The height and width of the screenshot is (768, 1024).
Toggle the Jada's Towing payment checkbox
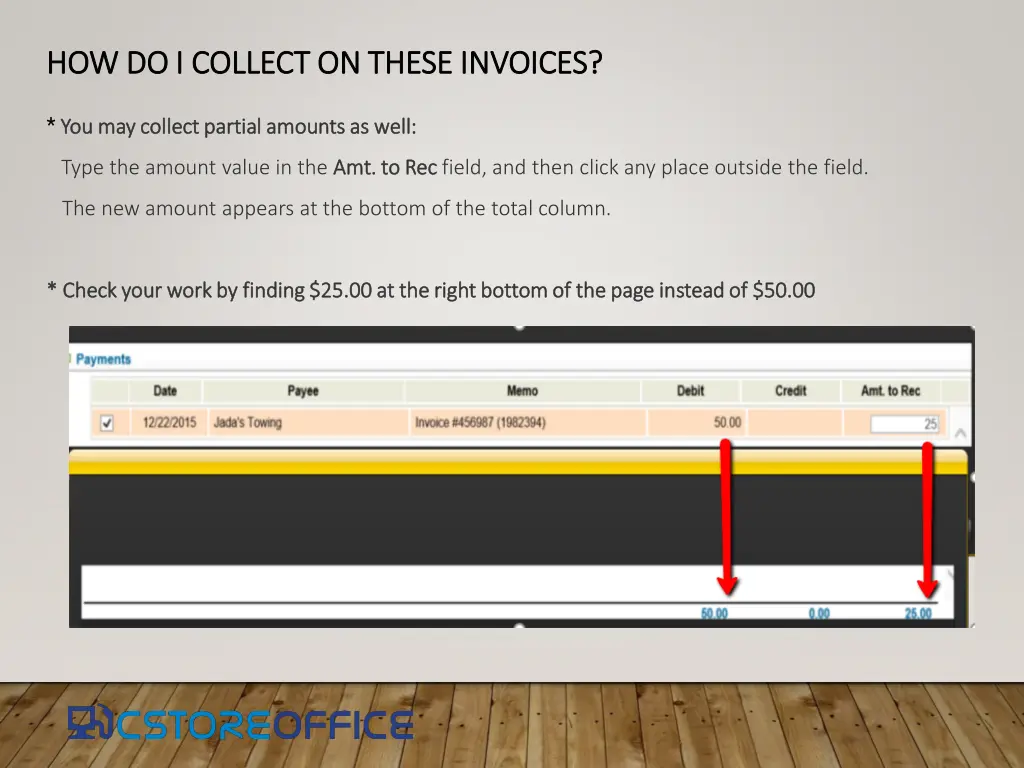107,423
